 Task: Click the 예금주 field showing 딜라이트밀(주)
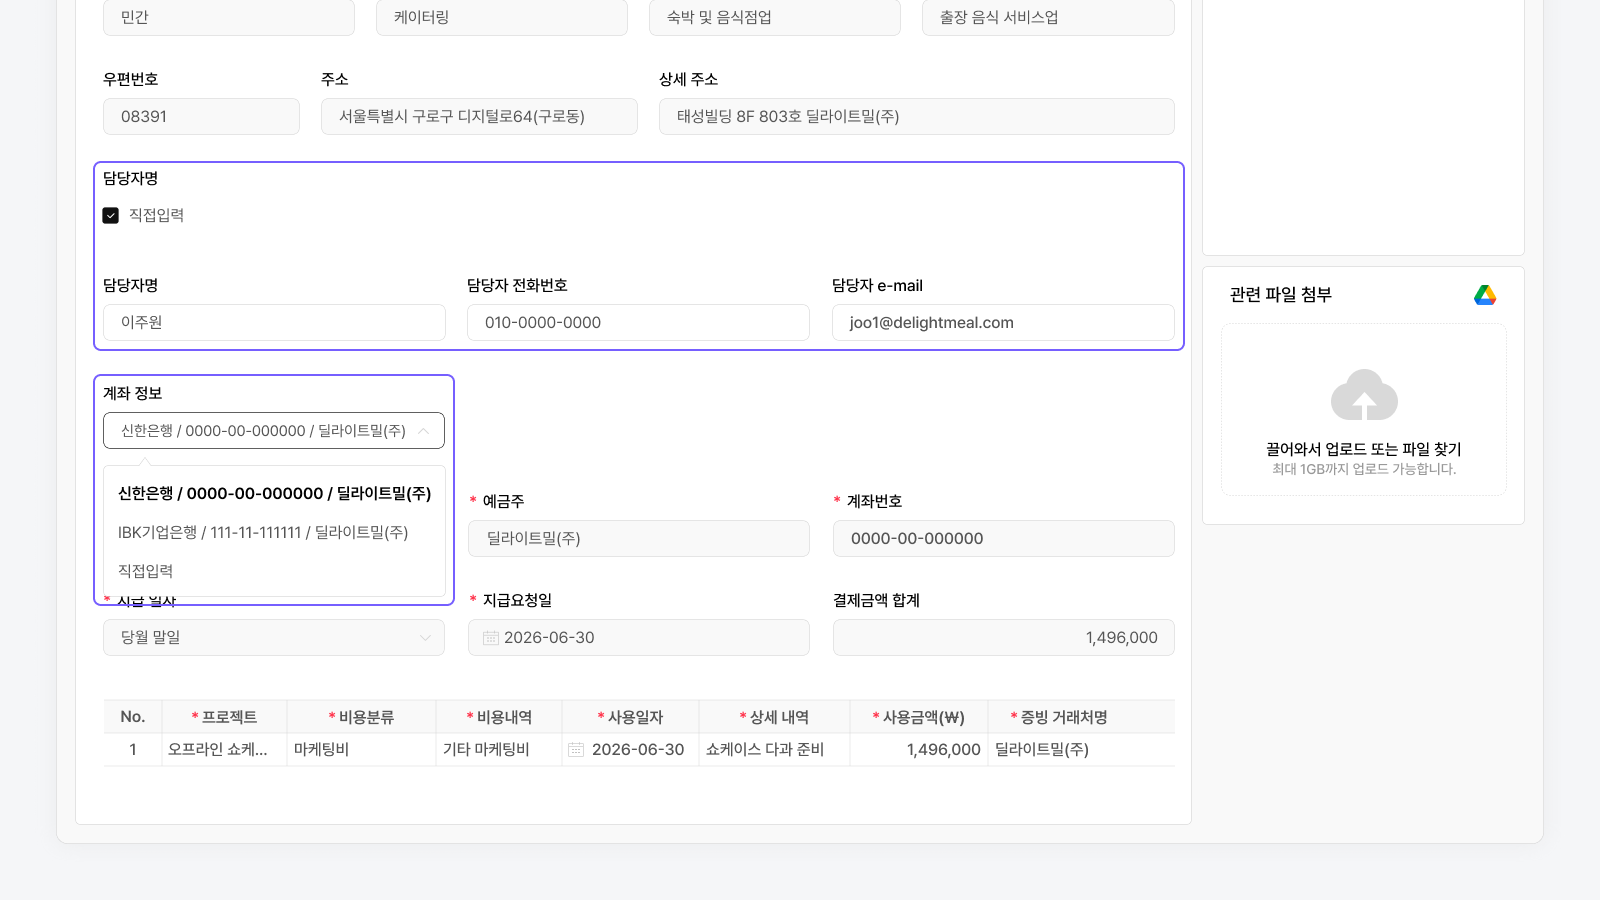(x=639, y=539)
